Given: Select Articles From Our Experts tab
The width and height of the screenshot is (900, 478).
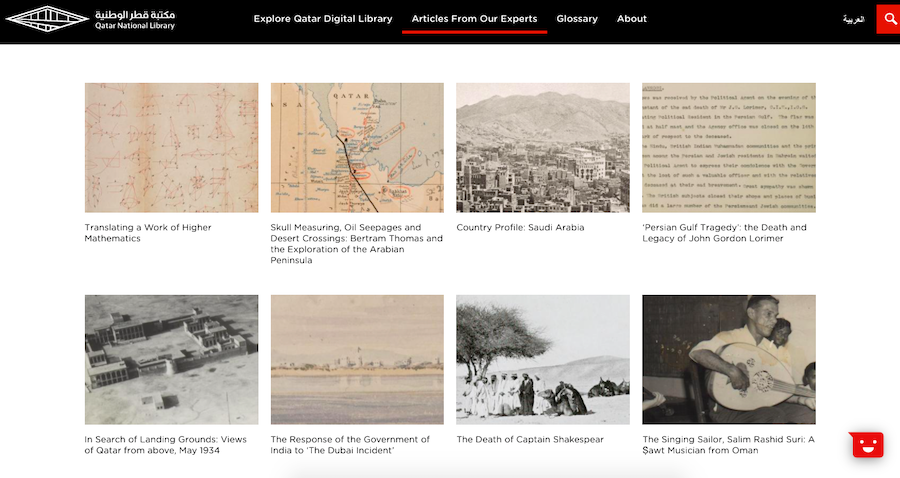Looking at the screenshot, I should 474,19.
